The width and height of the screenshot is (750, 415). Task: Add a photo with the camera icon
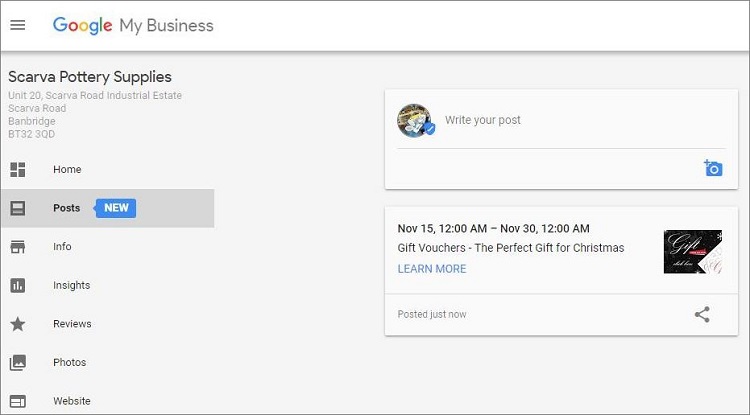tap(713, 168)
